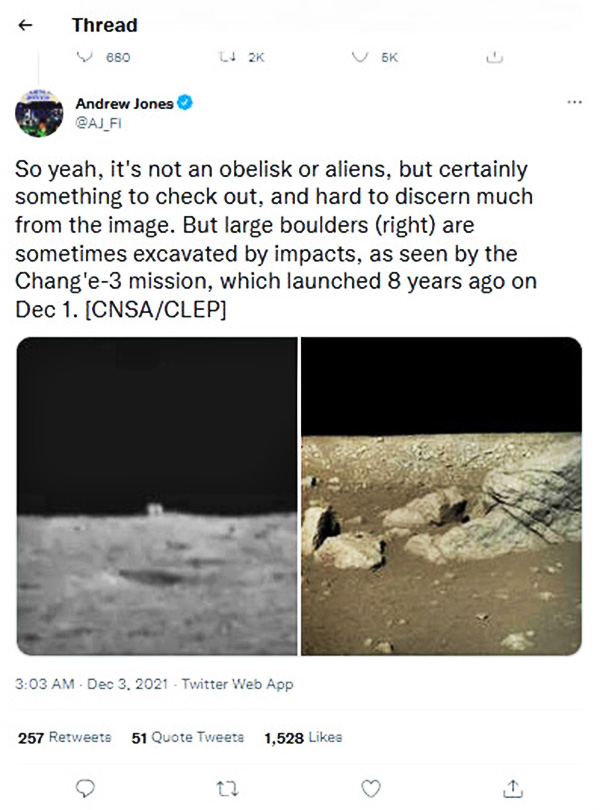The height and width of the screenshot is (810, 600).
Task: Like the tweet with heart icon
Action: point(370,787)
